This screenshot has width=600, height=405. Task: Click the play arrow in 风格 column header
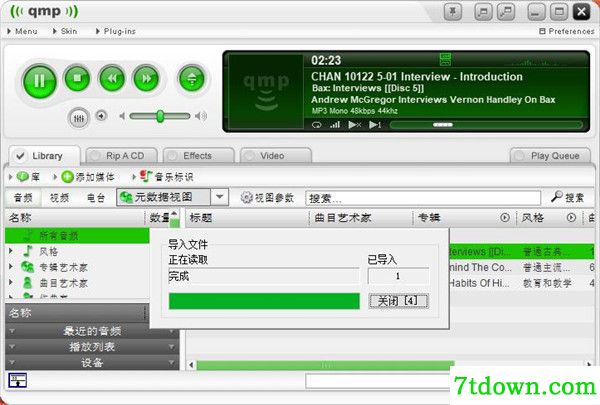[x=571, y=218]
